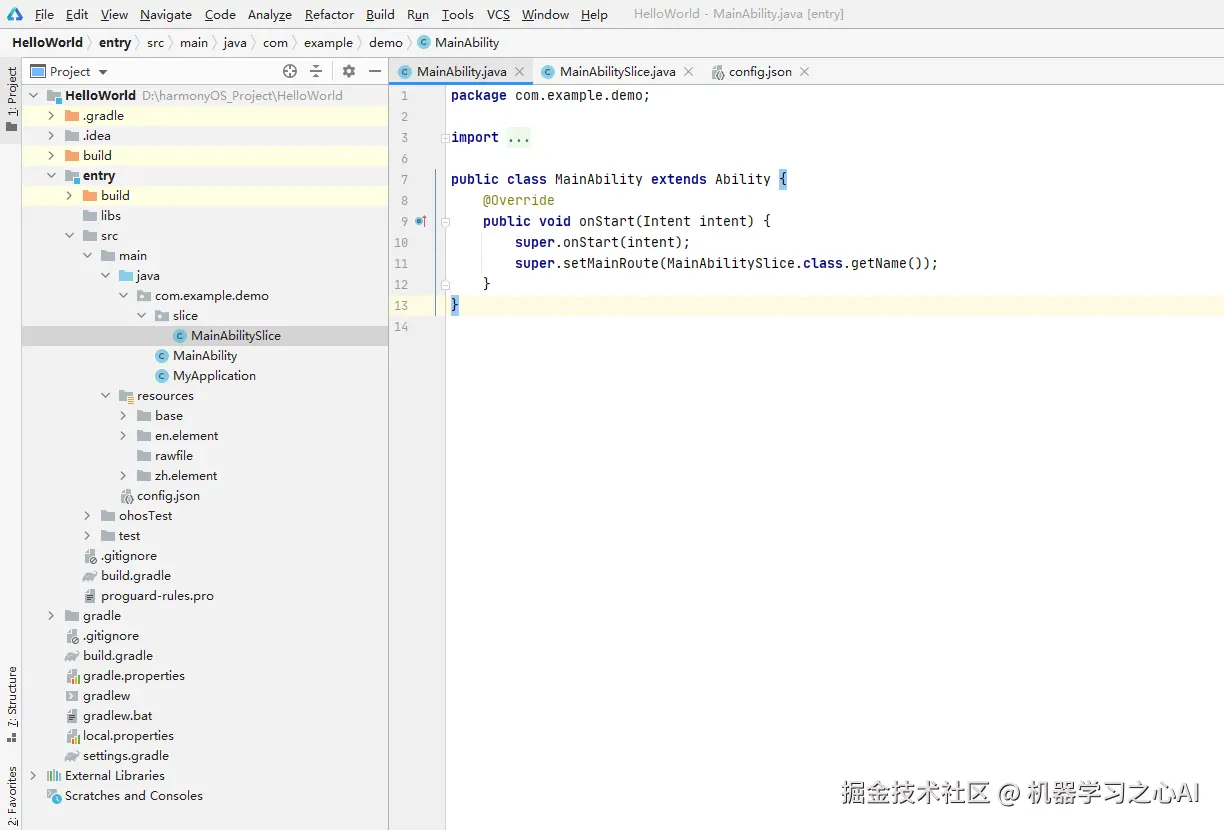
Task: Collapse the entry module
Action: [x=51, y=176]
